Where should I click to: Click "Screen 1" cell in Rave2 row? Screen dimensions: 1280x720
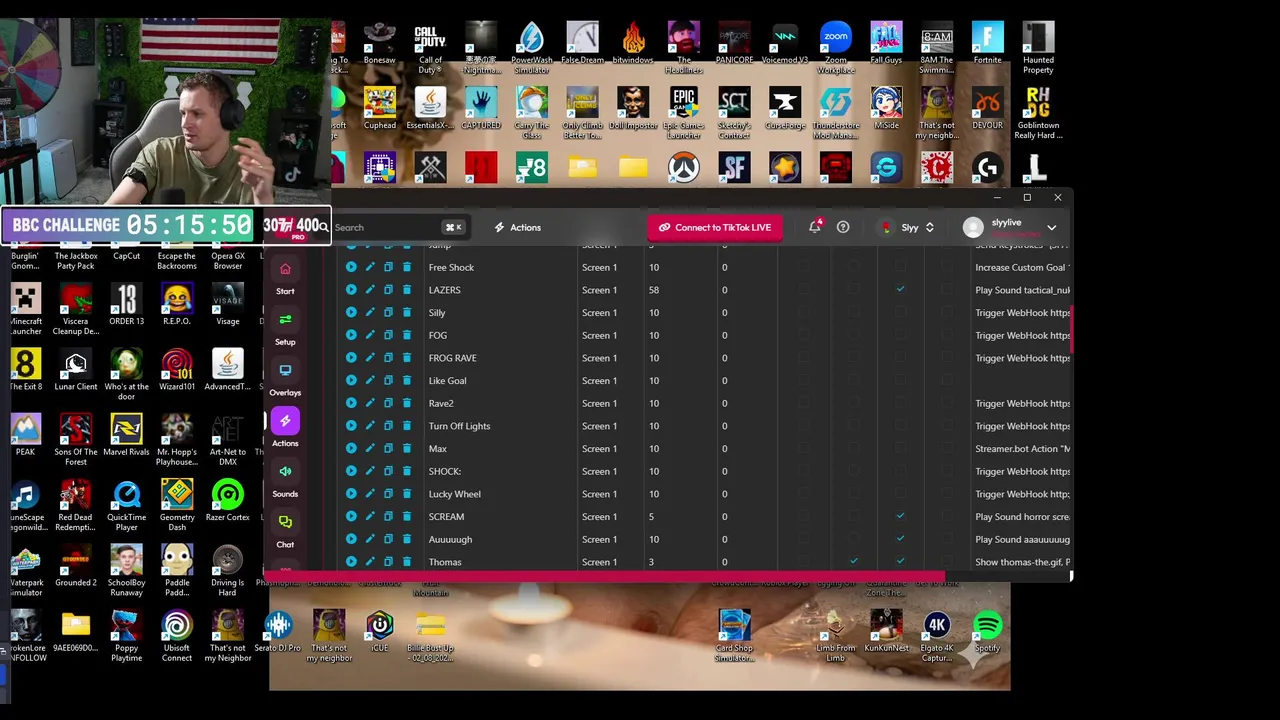(x=599, y=403)
